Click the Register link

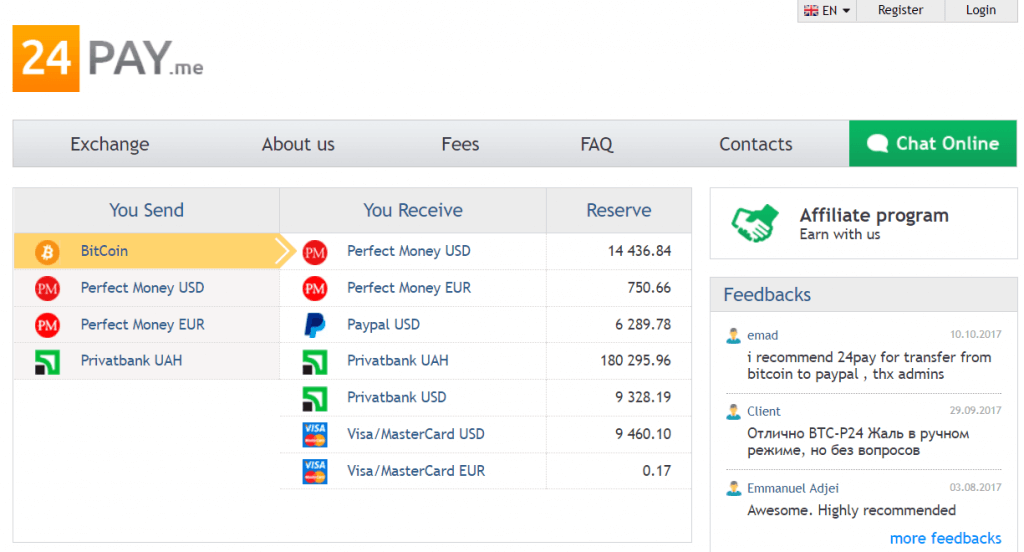tap(900, 10)
